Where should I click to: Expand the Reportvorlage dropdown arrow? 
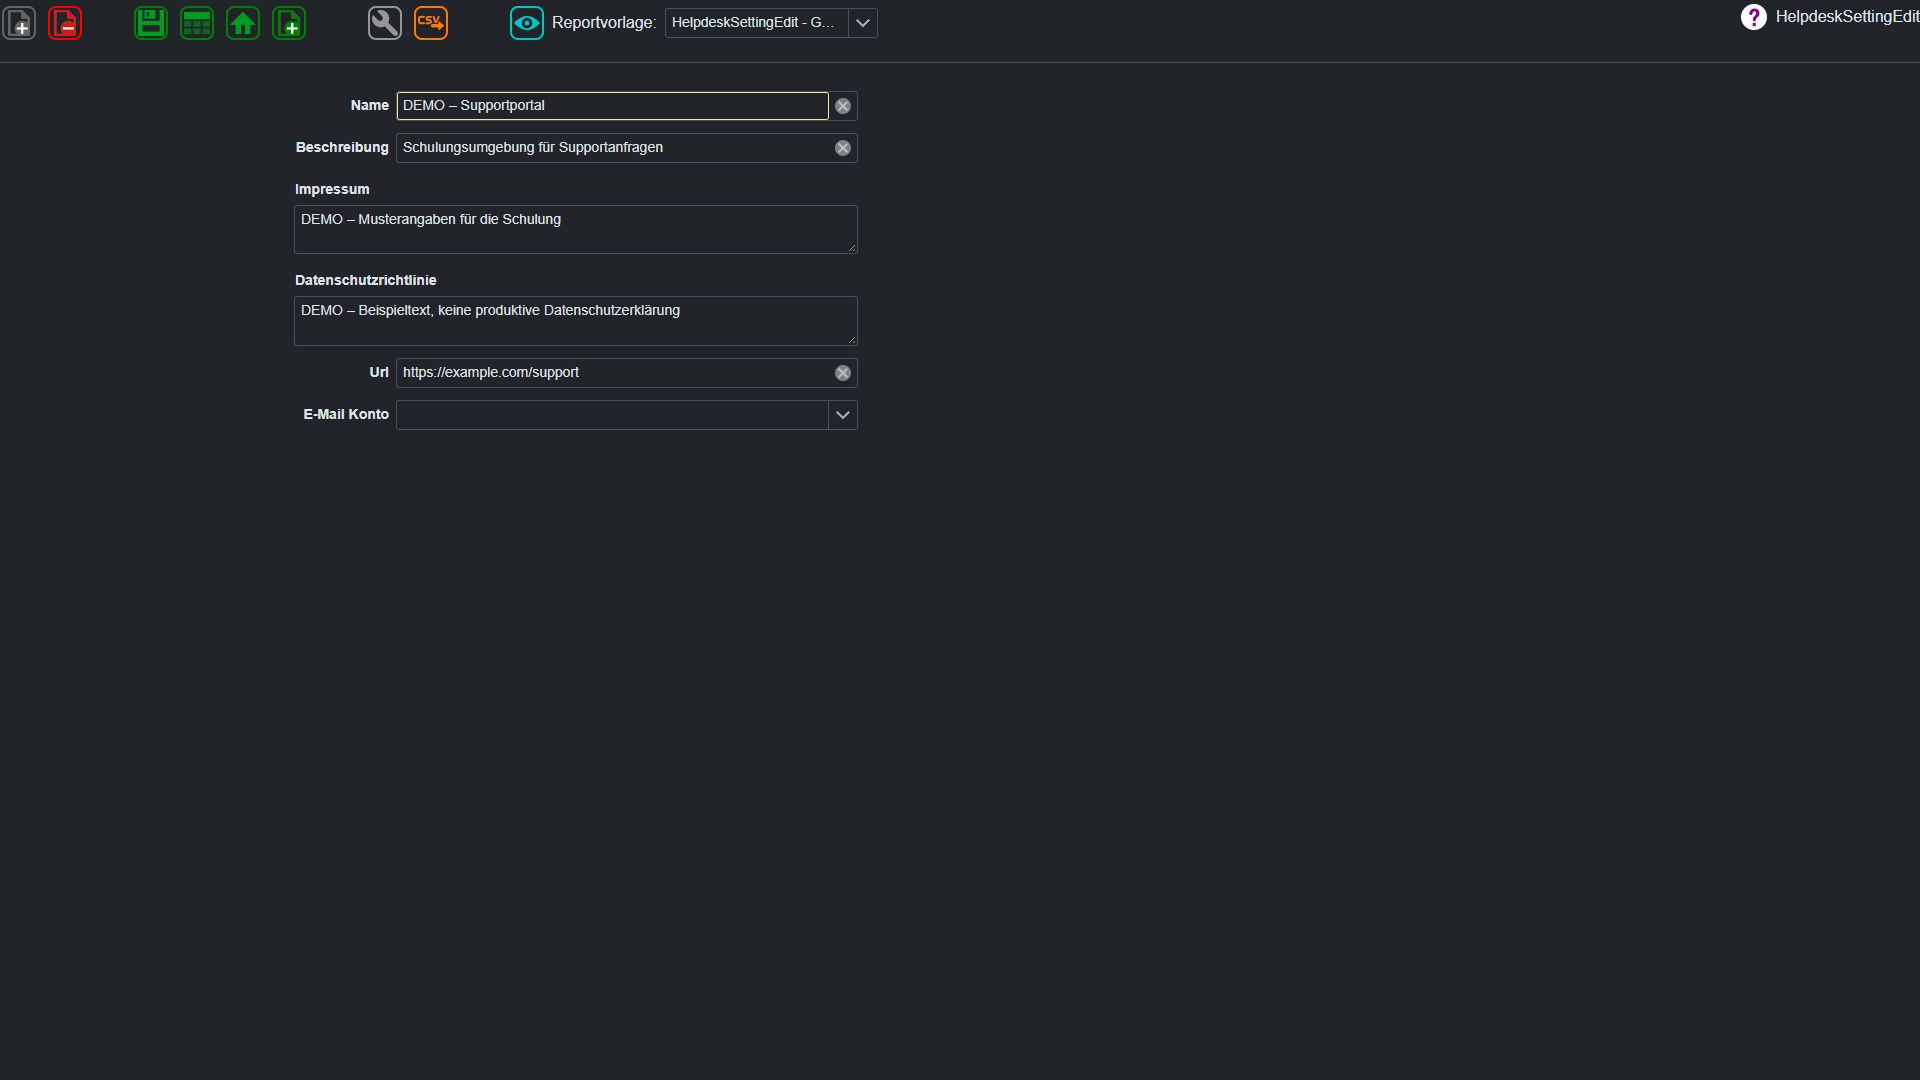863,23
